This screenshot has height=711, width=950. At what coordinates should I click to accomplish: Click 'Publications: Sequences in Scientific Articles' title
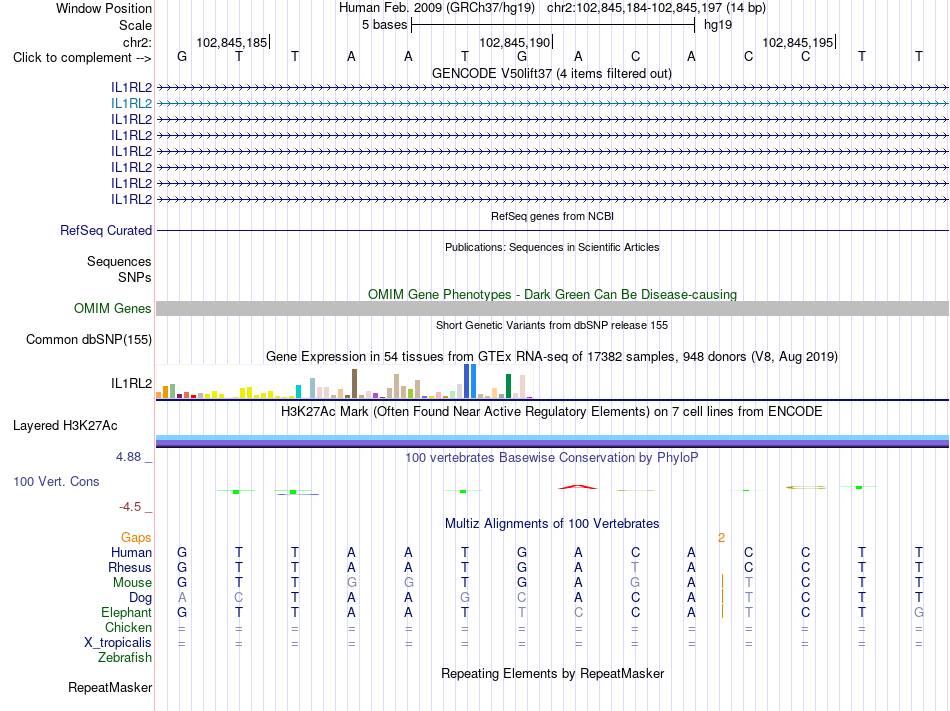[x=552, y=247]
